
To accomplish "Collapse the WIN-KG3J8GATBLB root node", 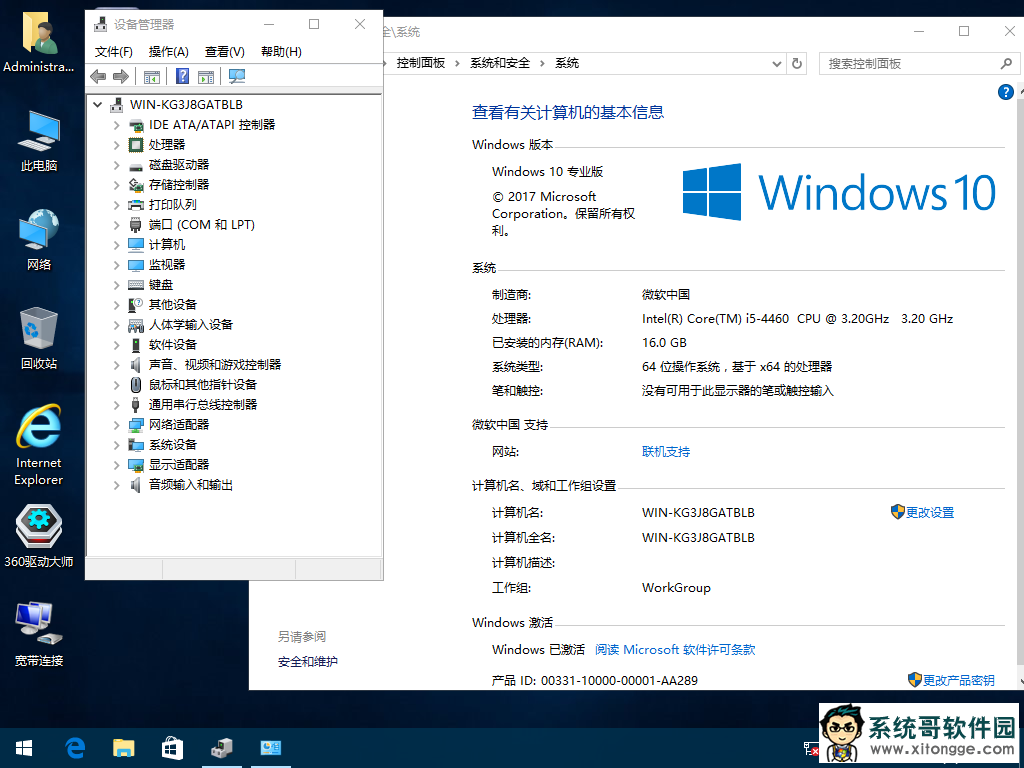I will 97,104.
